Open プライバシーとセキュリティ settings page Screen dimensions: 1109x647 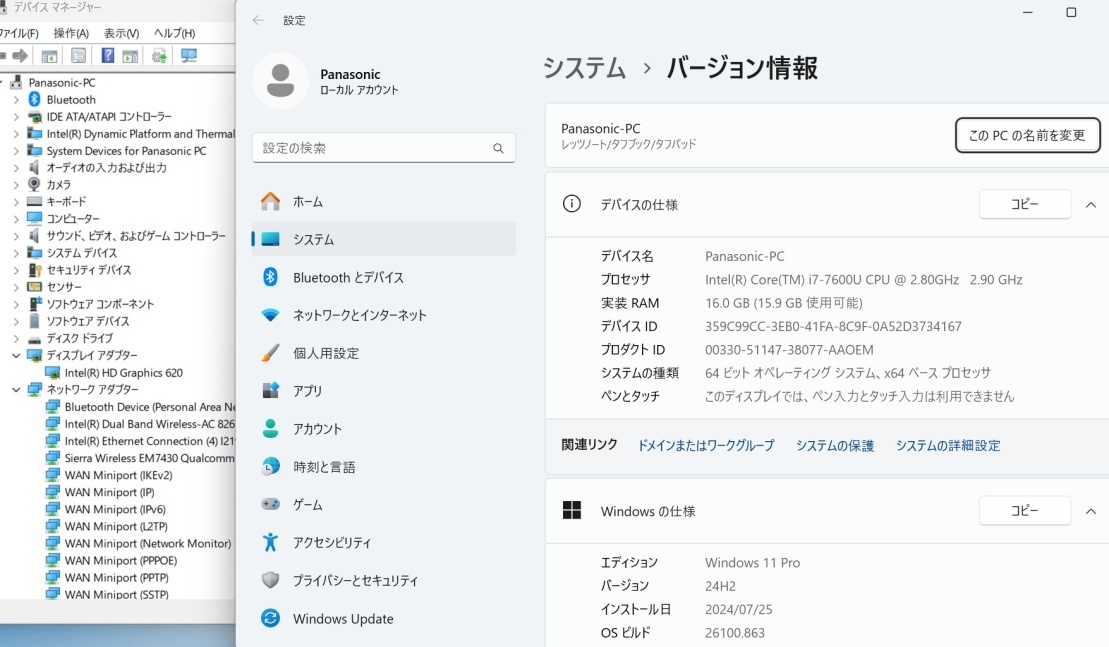point(383,581)
